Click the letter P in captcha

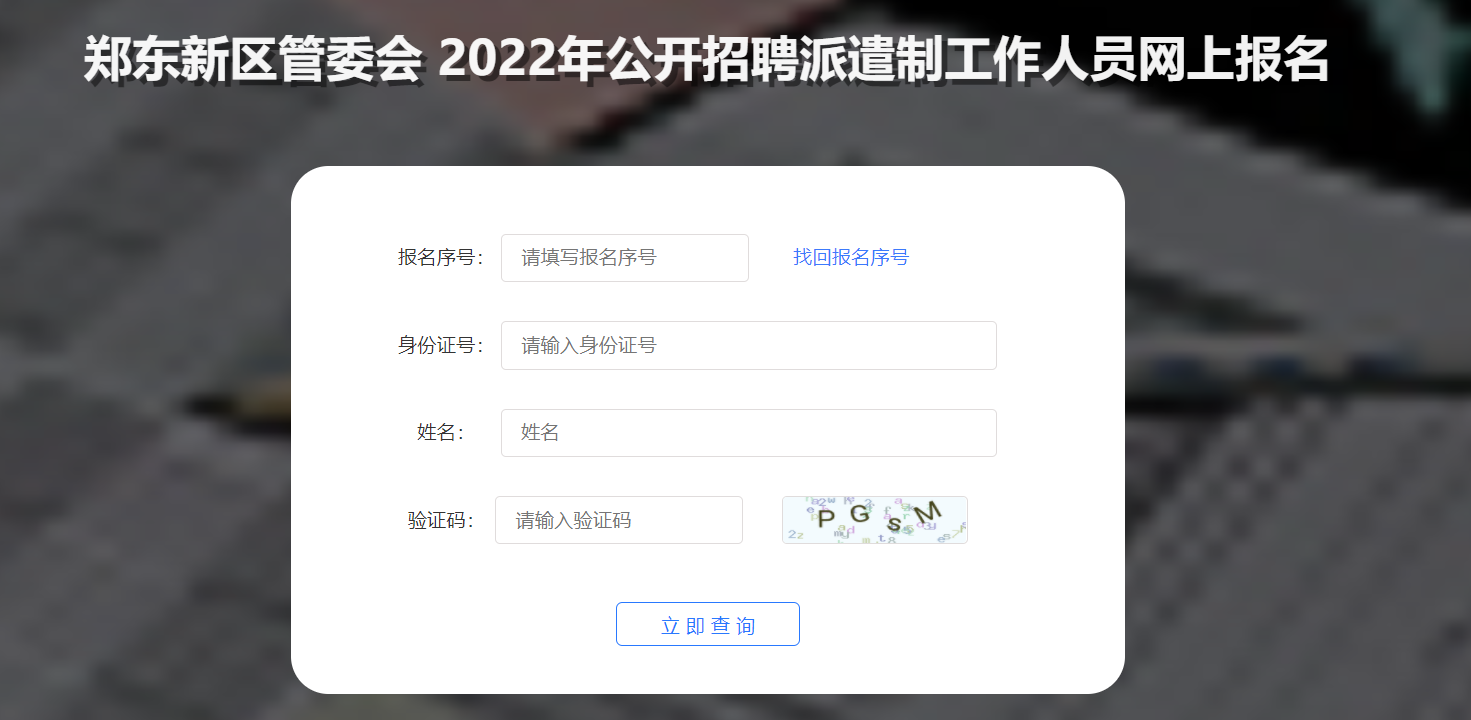point(826,519)
